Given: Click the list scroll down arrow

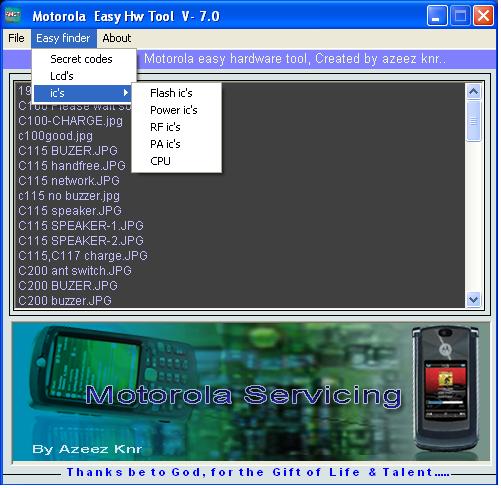Looking at the screenshot, I should 474,300.
